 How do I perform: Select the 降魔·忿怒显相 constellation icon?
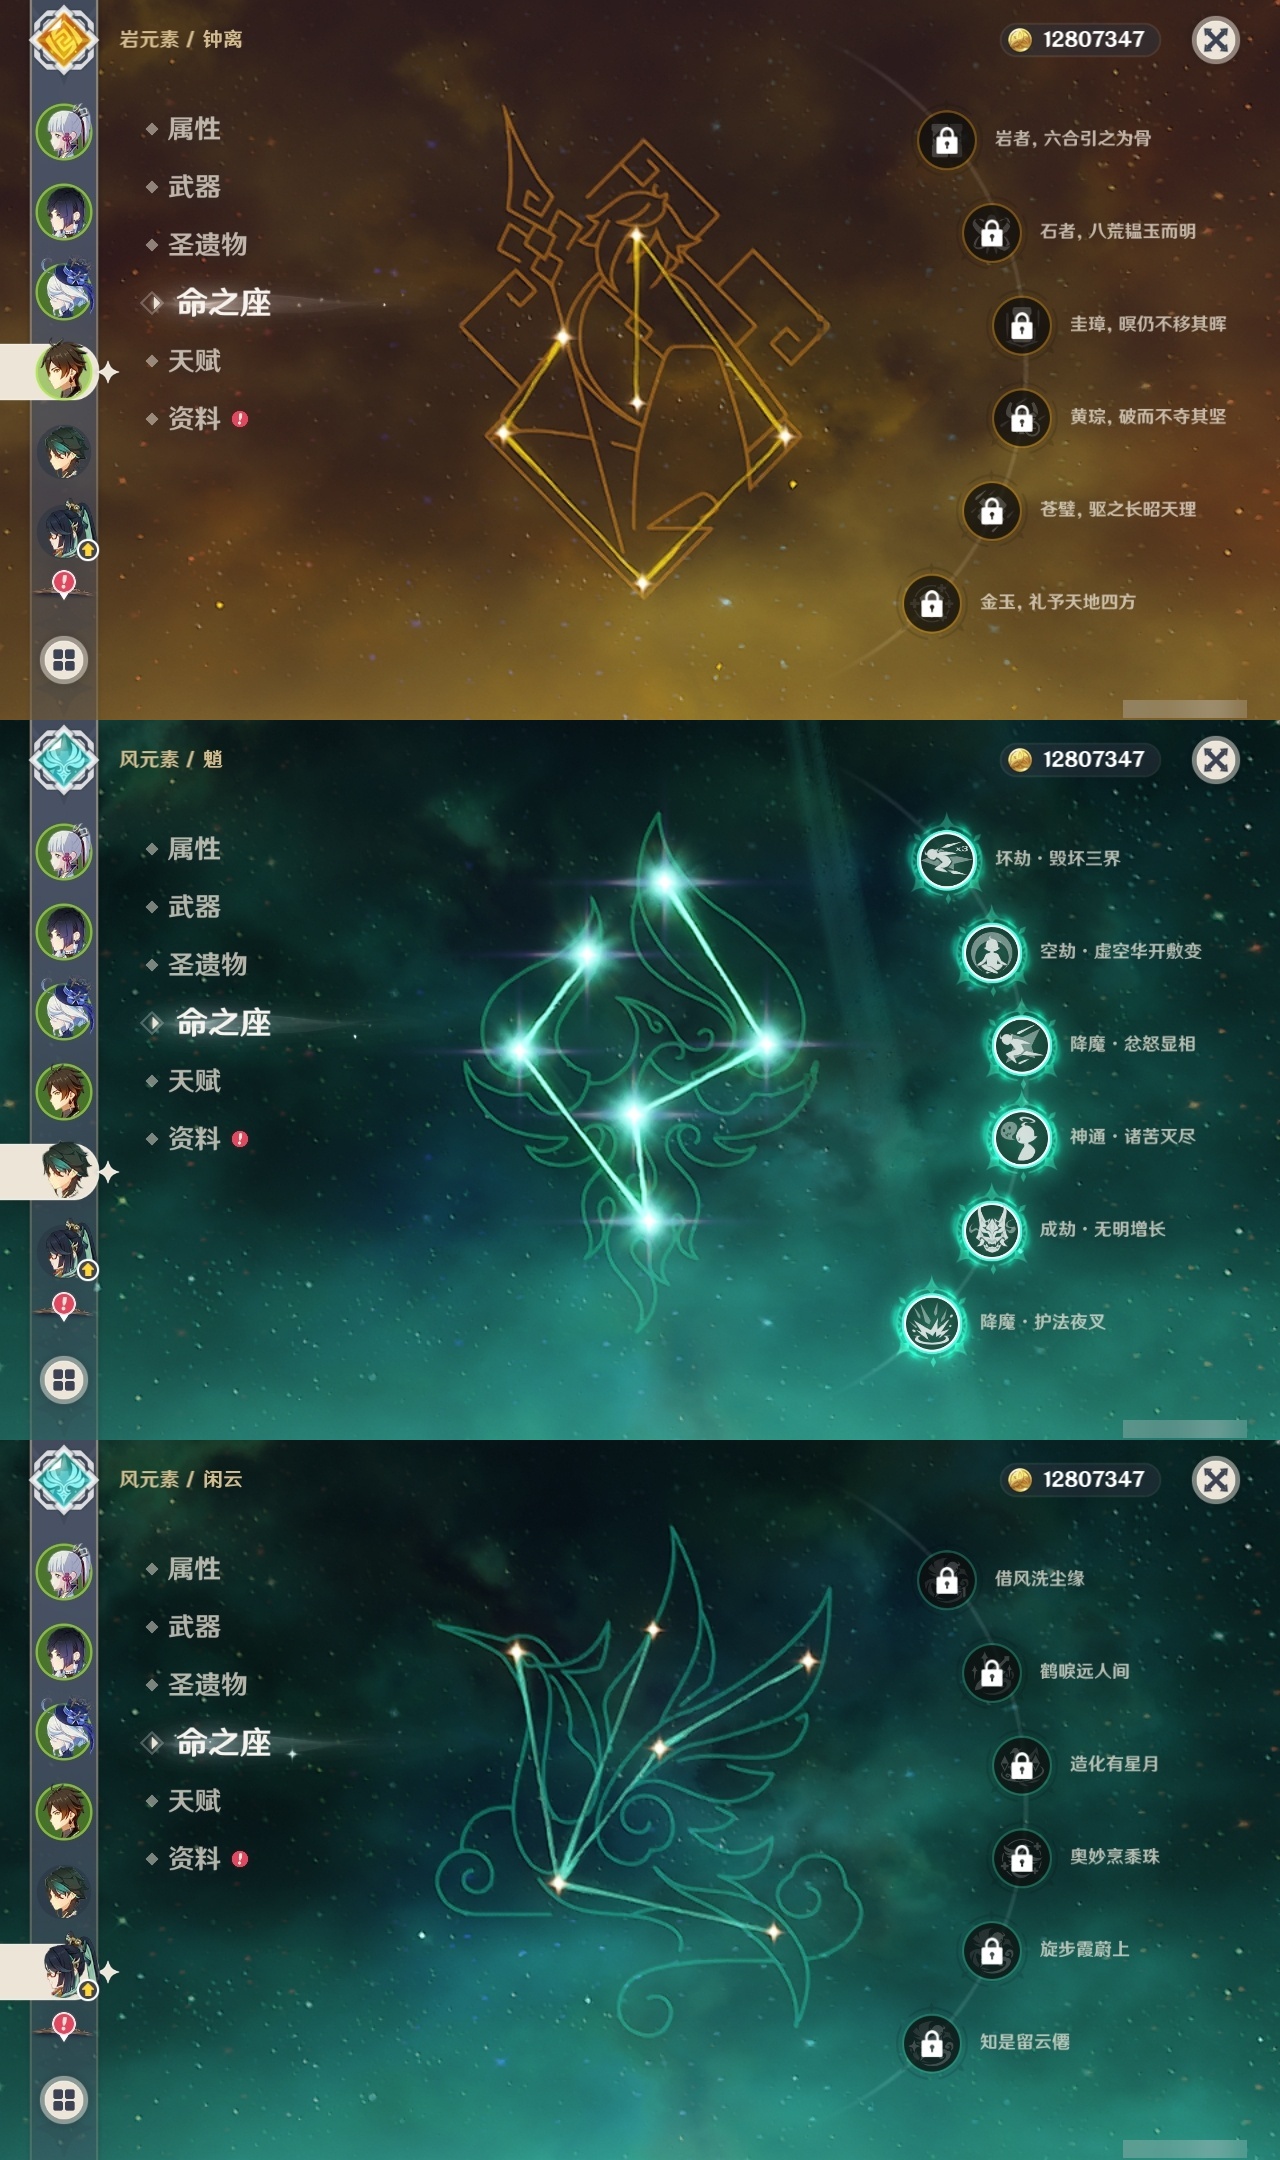tap(1021, 1045)
